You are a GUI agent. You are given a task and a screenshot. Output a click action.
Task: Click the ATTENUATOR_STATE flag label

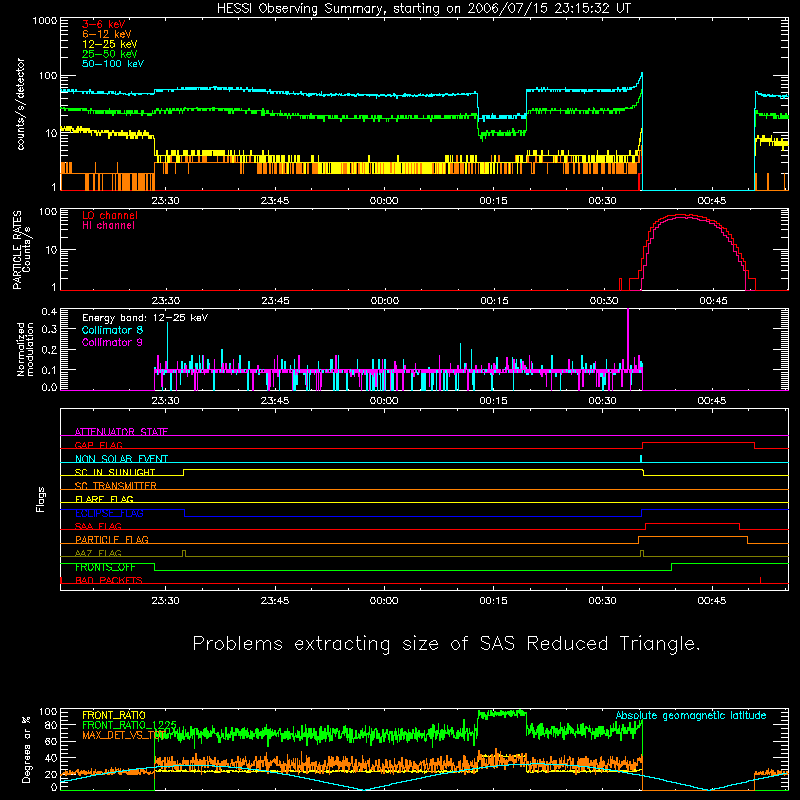(121, 432)
